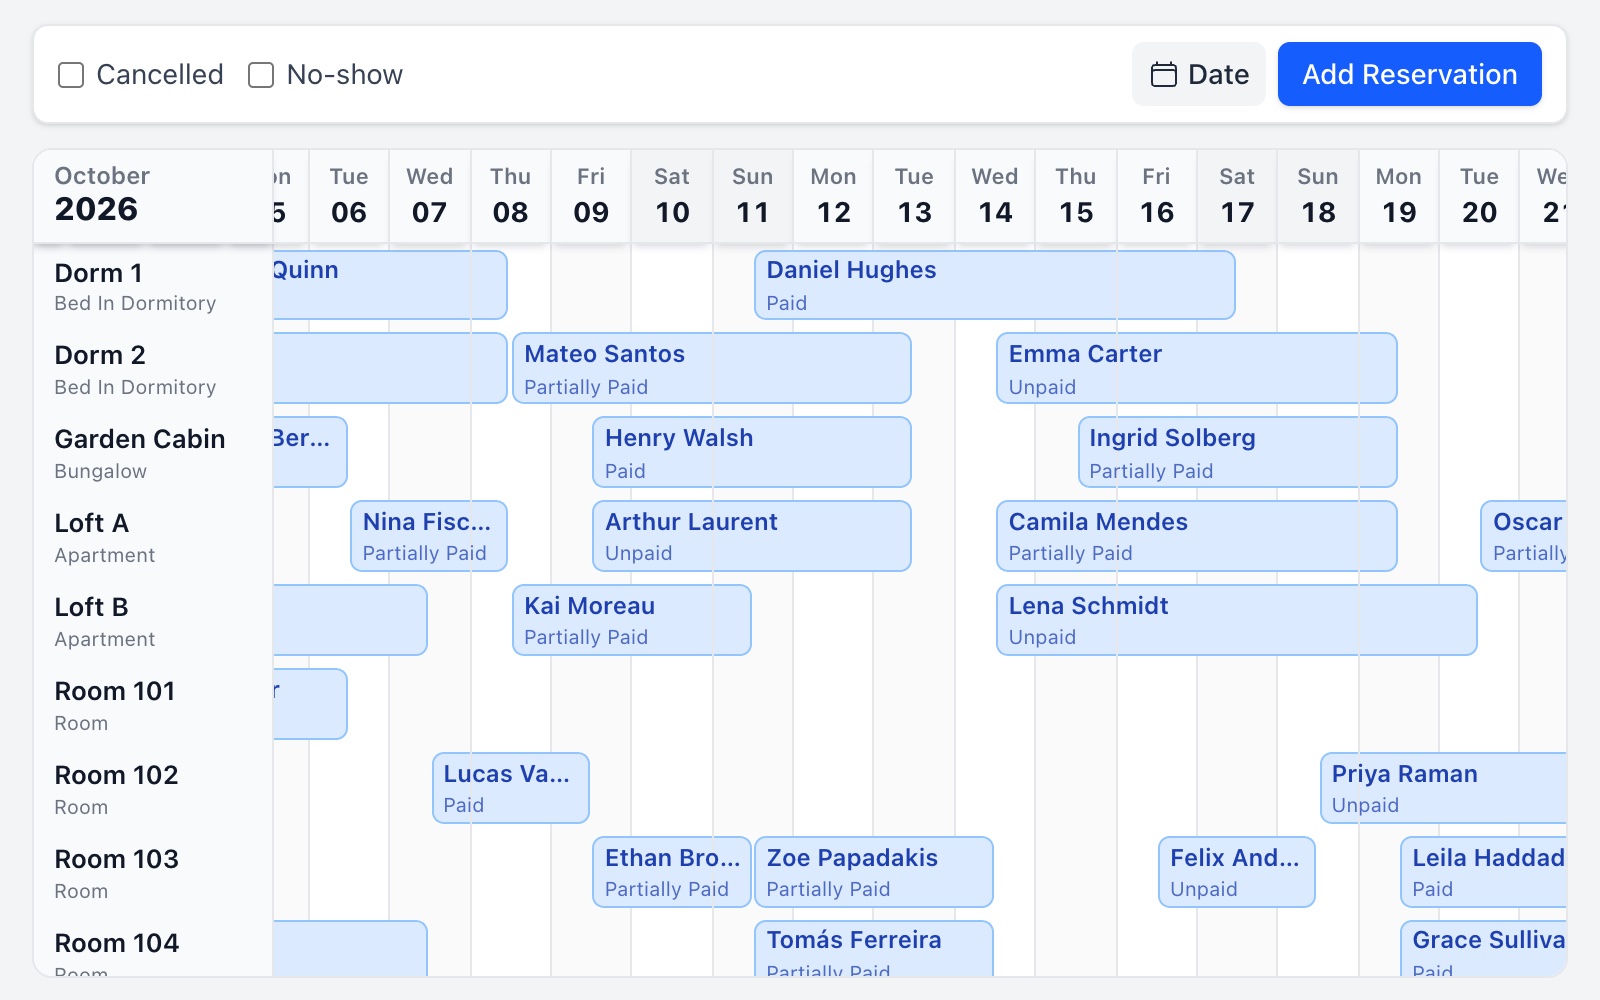Click the Mon 12 date header
Screen dimensions: 1600x1000
point(833,196)
